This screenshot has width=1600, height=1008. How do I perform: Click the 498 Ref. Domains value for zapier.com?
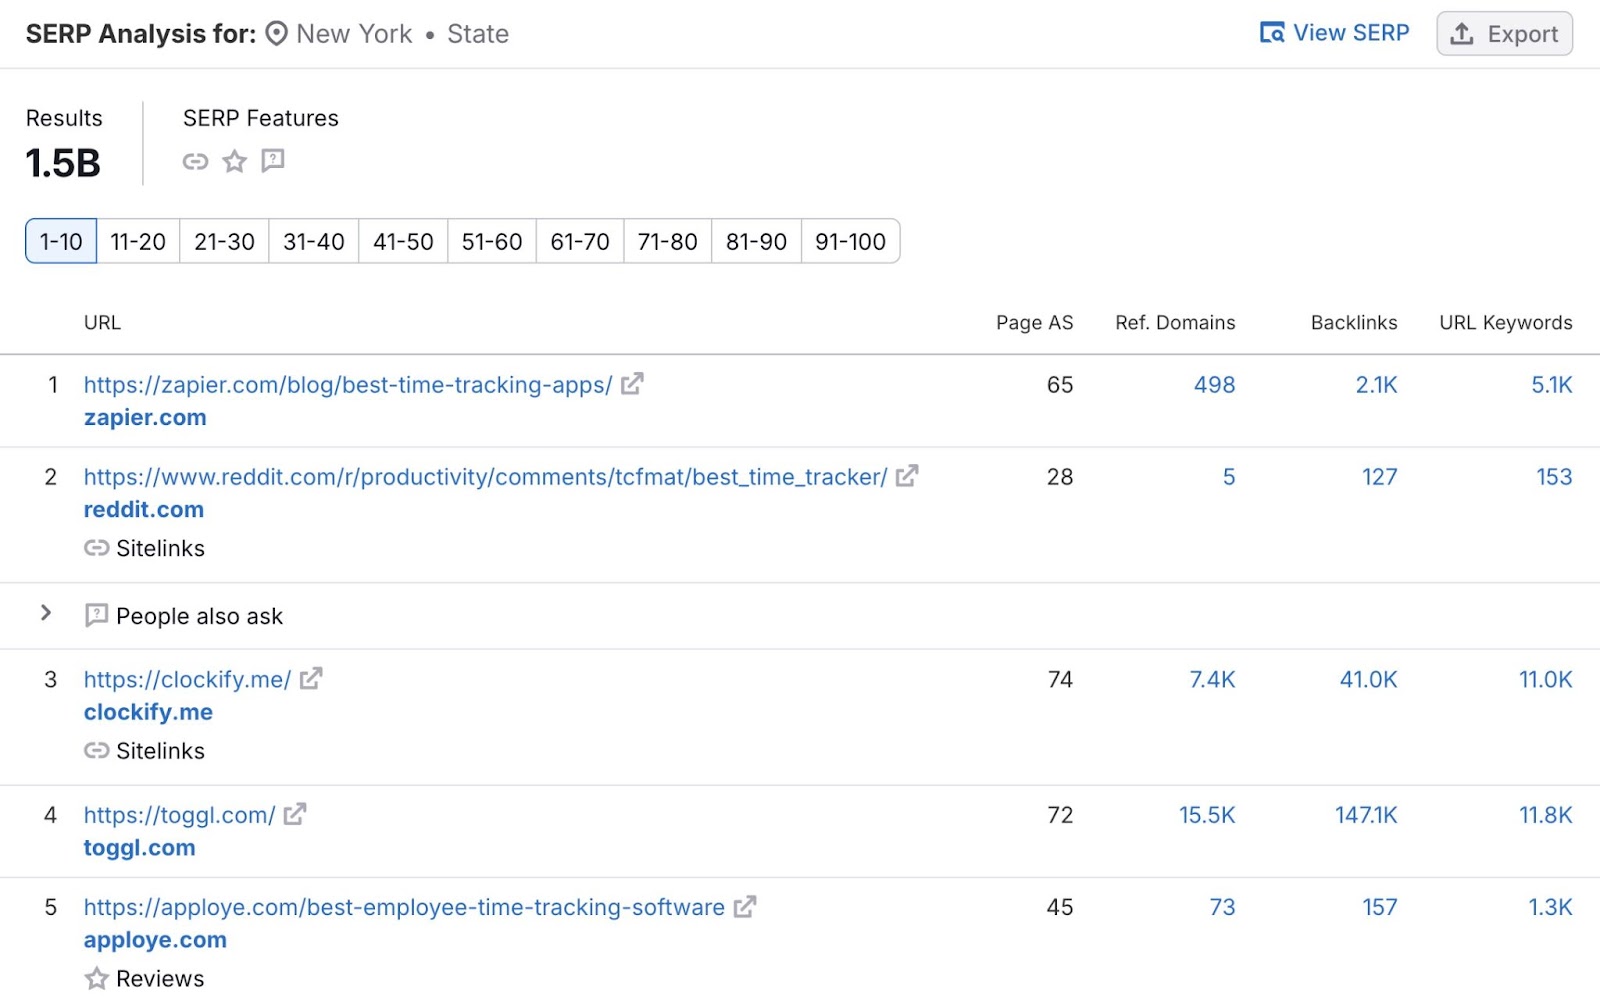pyautogui.click(x=1212, y=384)
